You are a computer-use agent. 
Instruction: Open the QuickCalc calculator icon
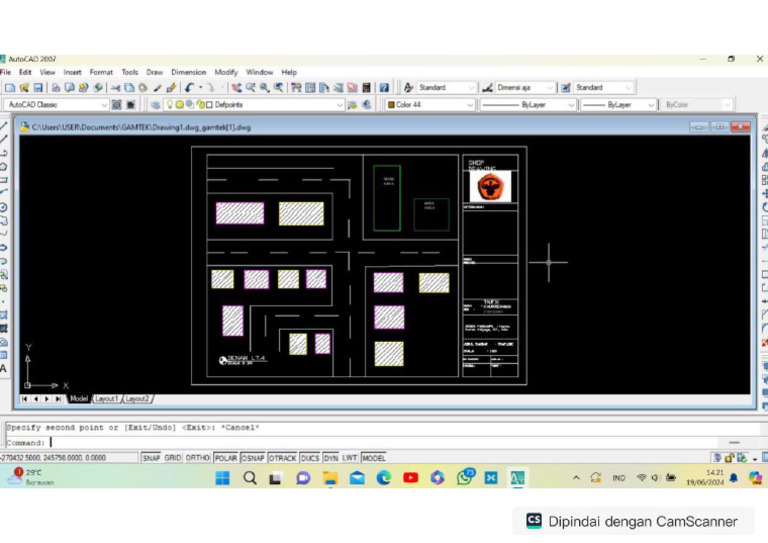pyautogui.click(x=366, y=88)
